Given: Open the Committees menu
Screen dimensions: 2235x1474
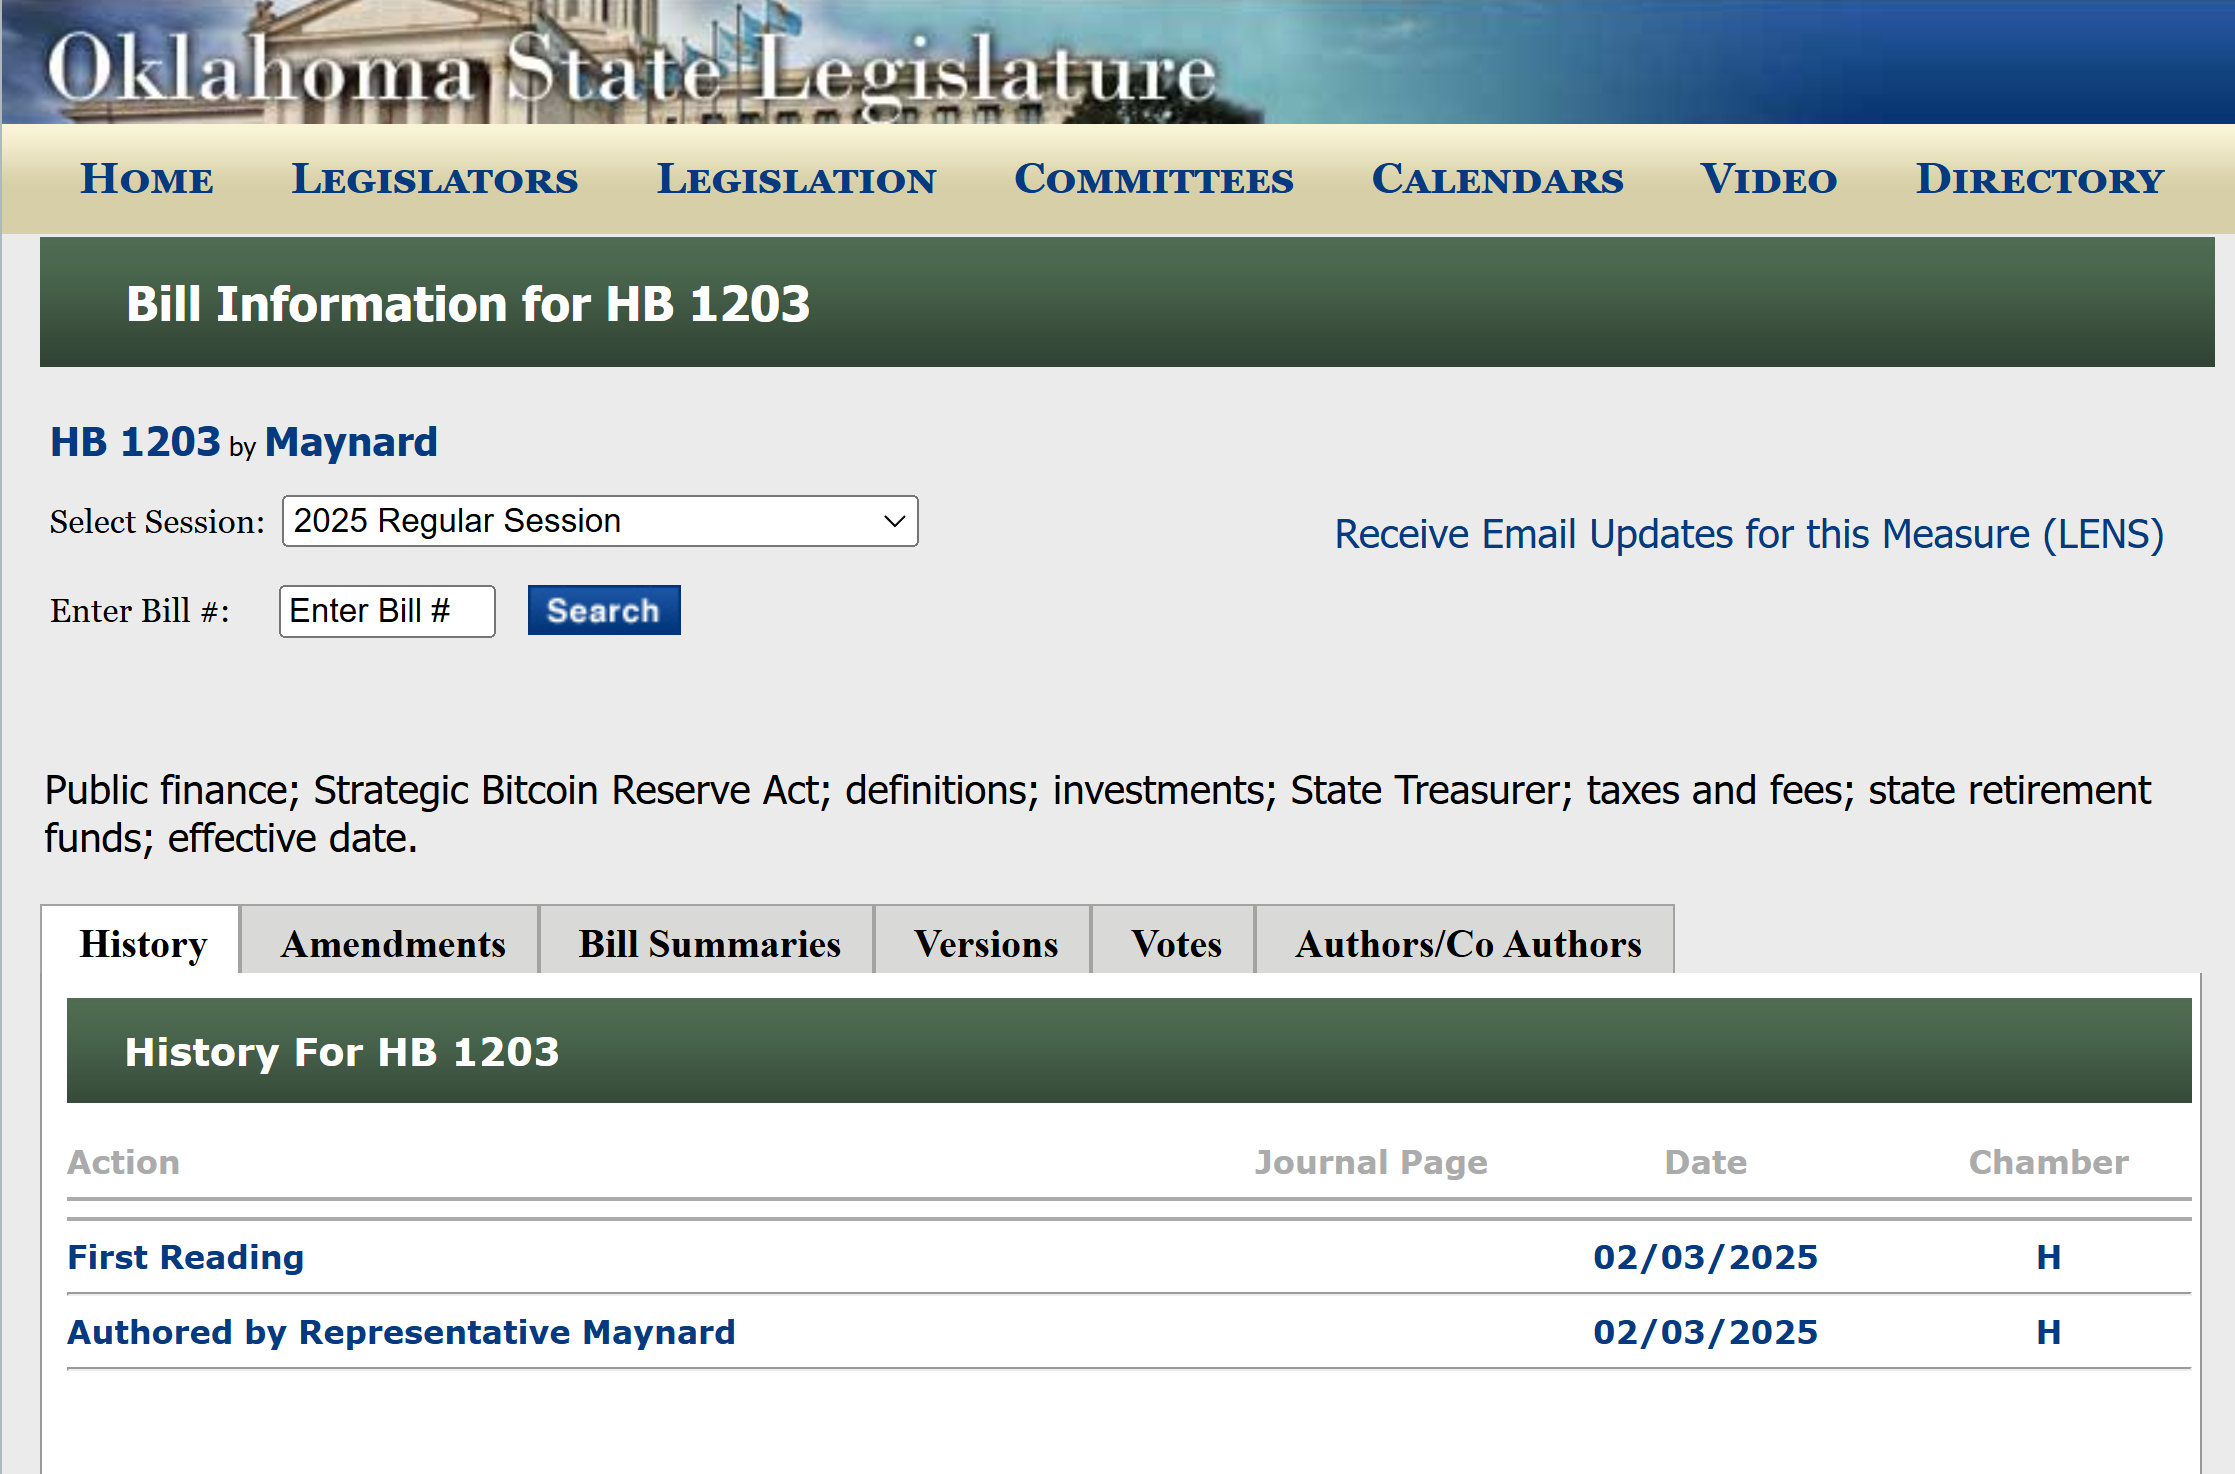Looking at the screenshot, I should (x=1154, y=180).
